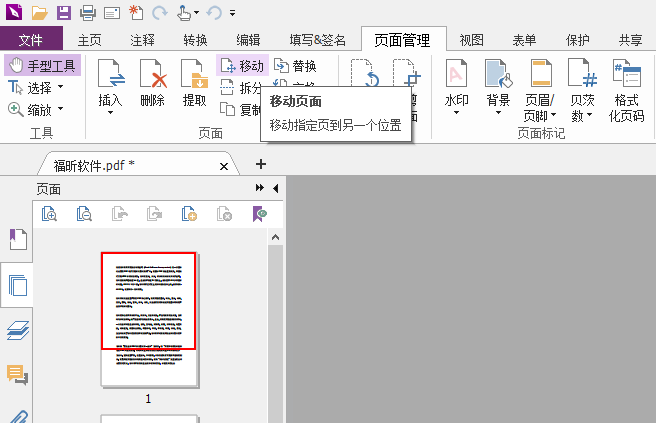Open the 填写&签名 tab
This screenshot has width=656, height=423.
pyautogui.click(x=318, y=40)
